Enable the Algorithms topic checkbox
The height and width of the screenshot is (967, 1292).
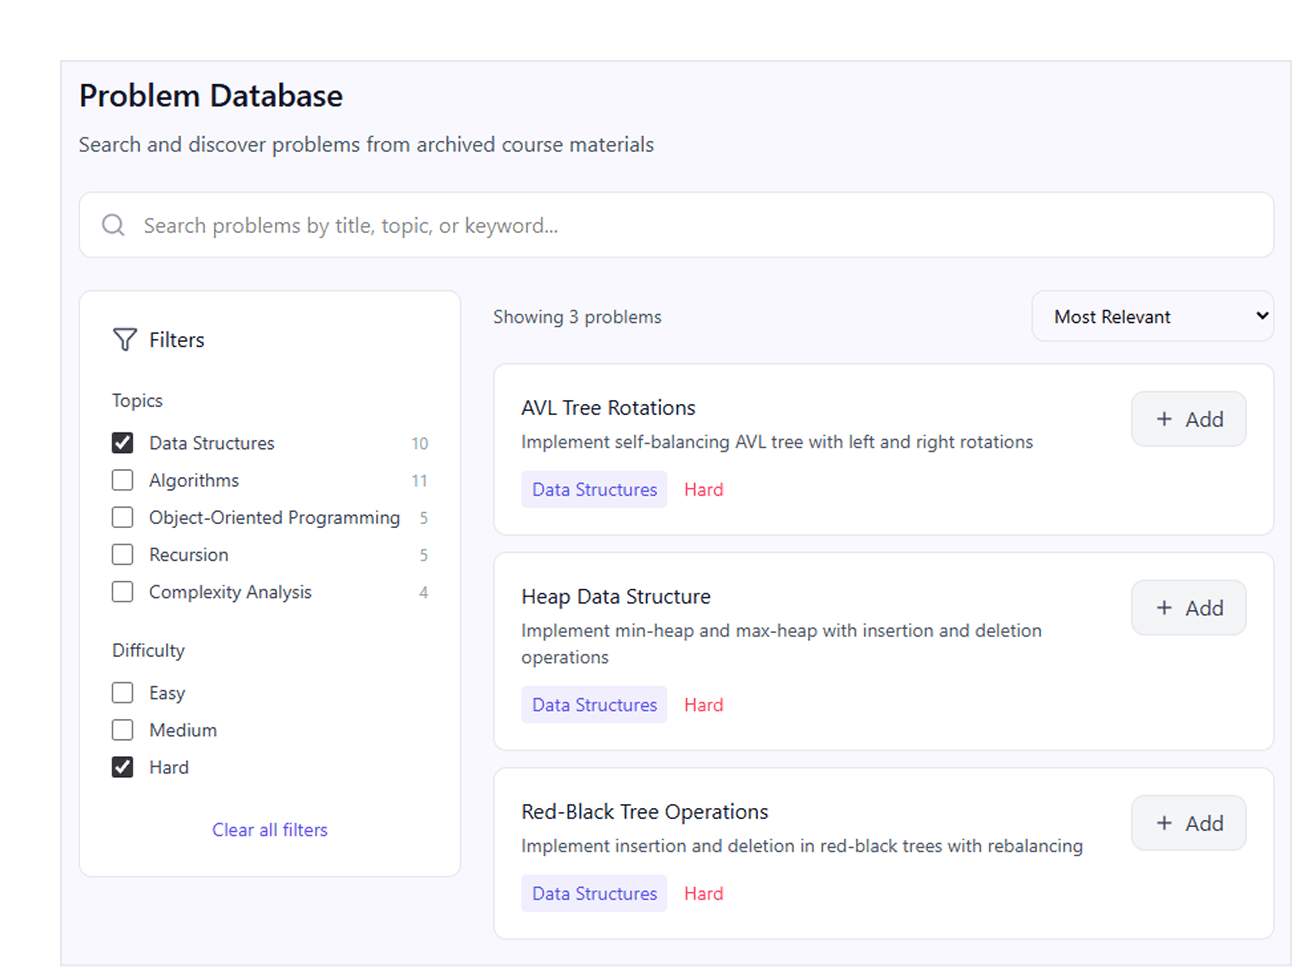(x=123, y=480)
